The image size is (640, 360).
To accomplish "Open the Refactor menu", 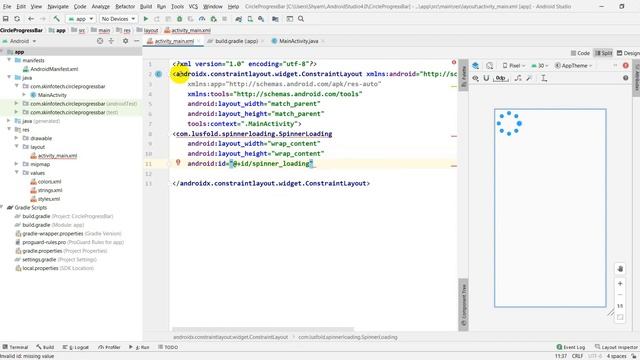I will (125, 7).
